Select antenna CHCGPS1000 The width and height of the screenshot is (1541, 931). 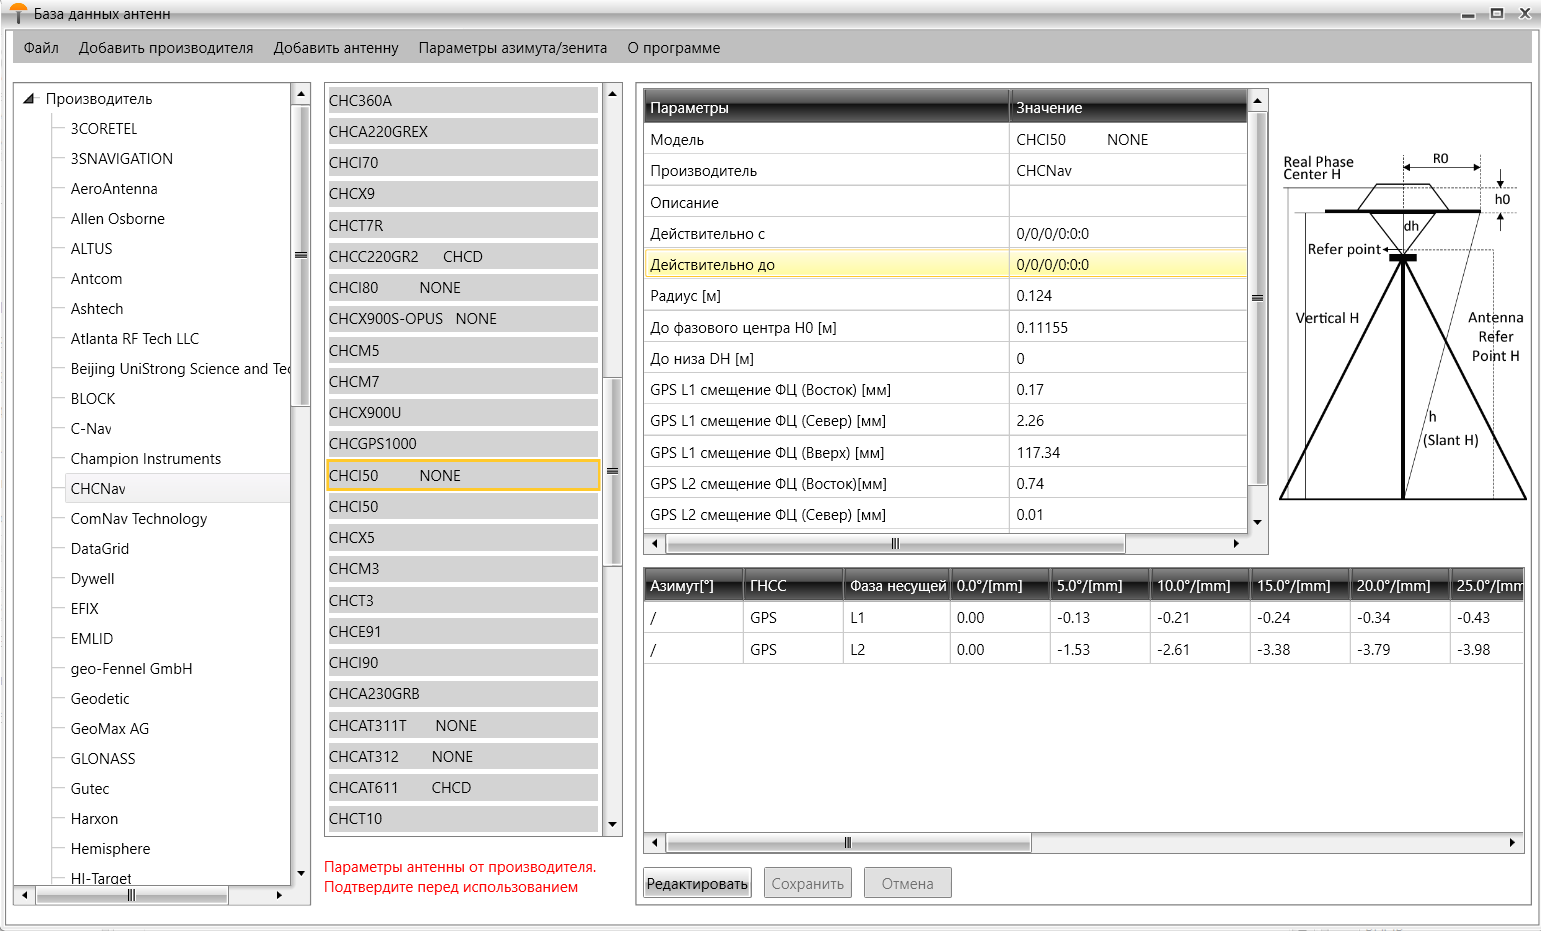pyautogui.click(x=463, y=443)
